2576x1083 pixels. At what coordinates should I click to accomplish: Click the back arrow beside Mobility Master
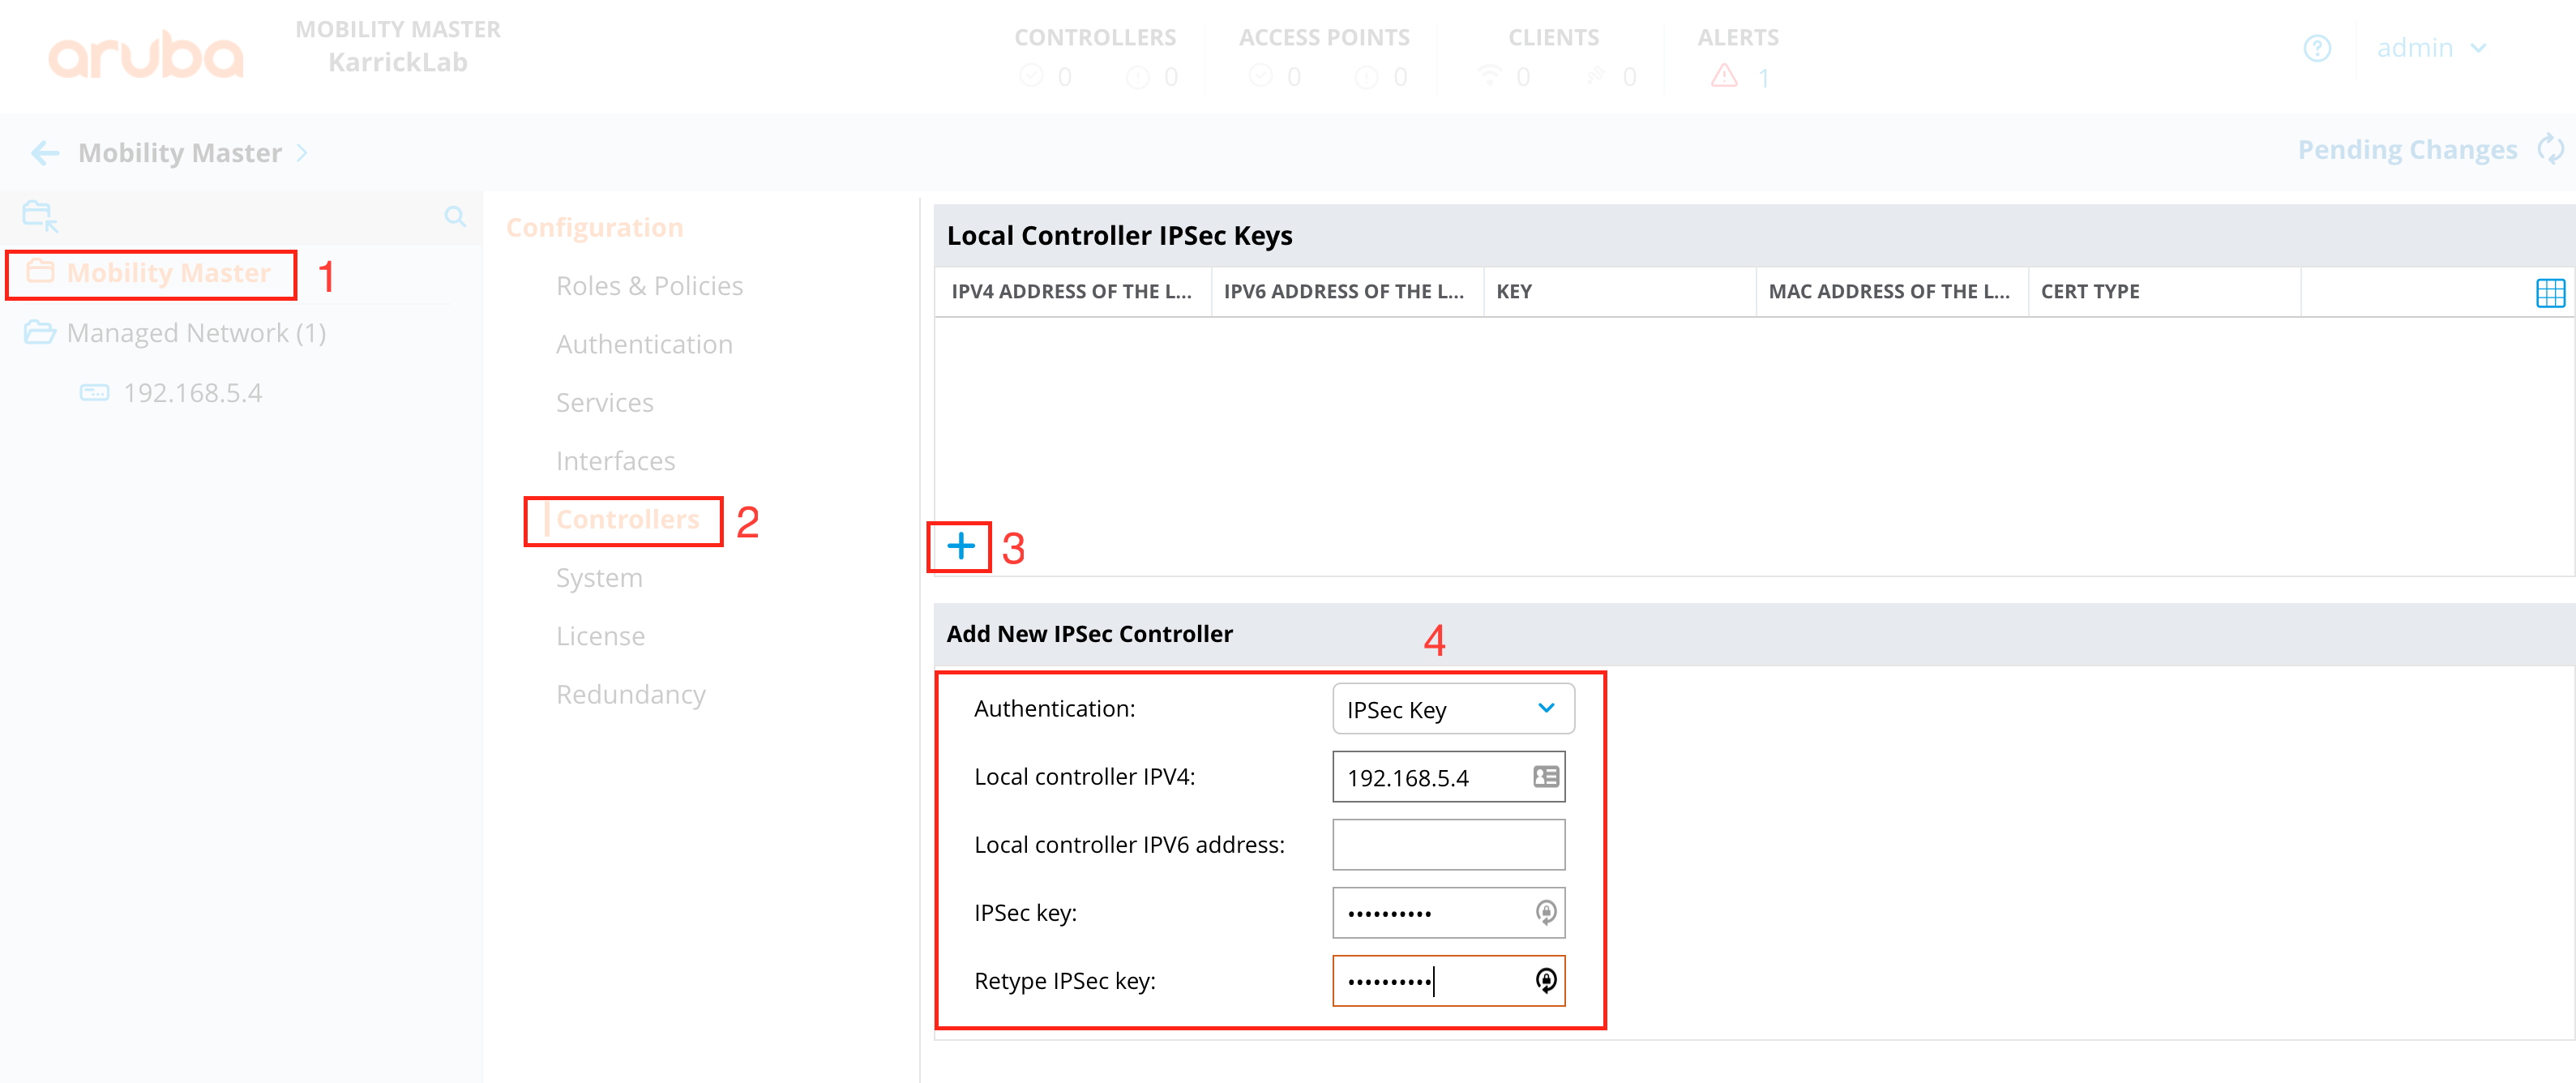(x=45, y=153)
